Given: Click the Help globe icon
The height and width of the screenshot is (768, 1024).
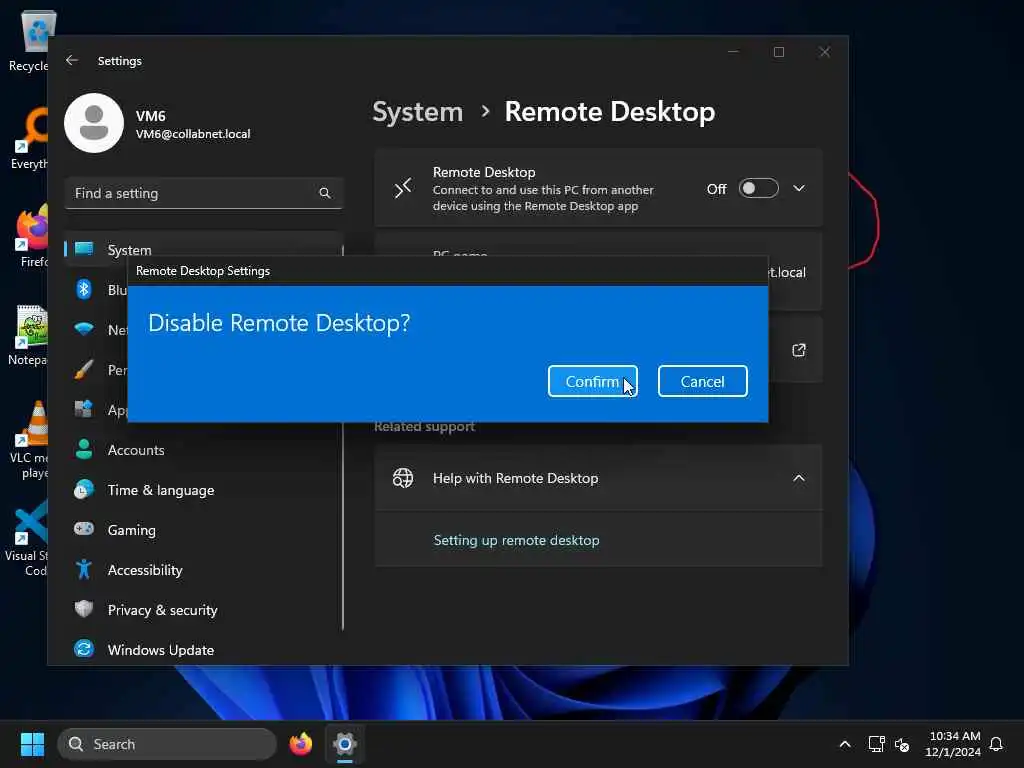Looking at the screenshot, I should pyautogui.click(x=403, y=478).
